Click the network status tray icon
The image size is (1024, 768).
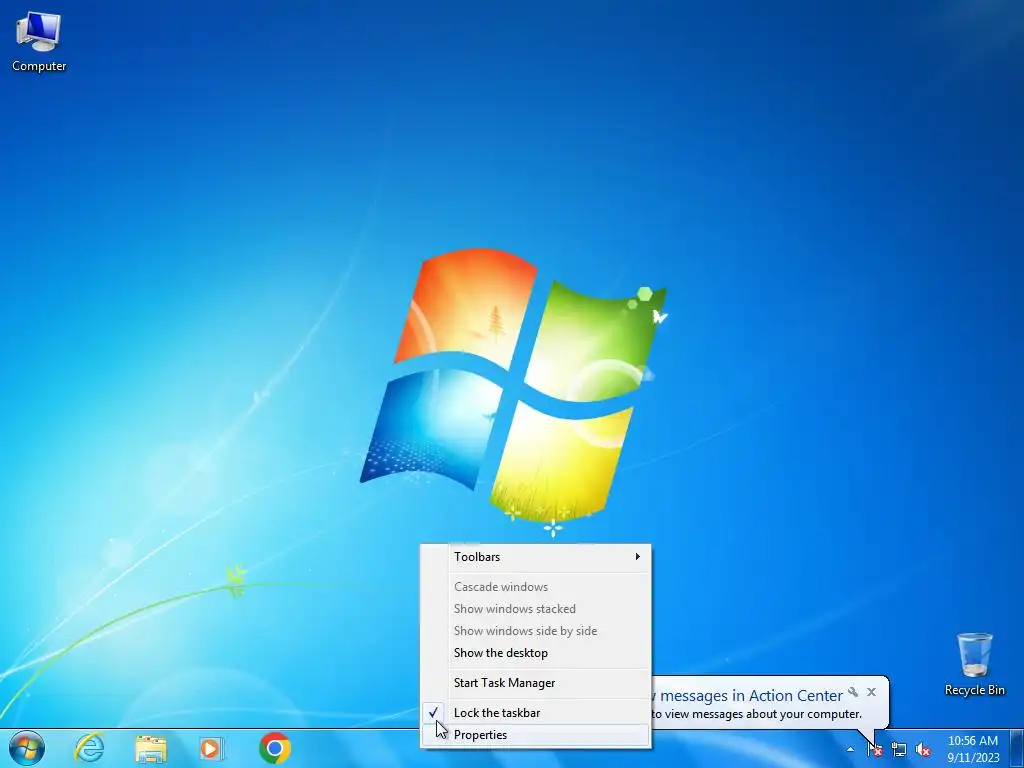[x=899, y=750]
